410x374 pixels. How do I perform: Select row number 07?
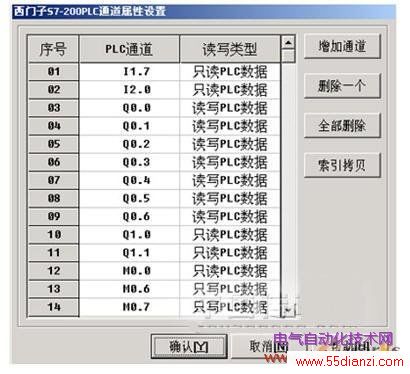pos(54,180)
